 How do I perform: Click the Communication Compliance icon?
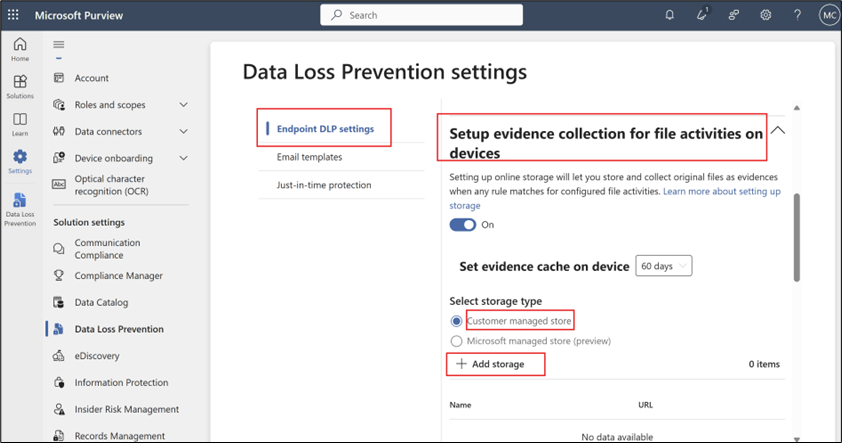pyautogui.click(x=59, y=249)
